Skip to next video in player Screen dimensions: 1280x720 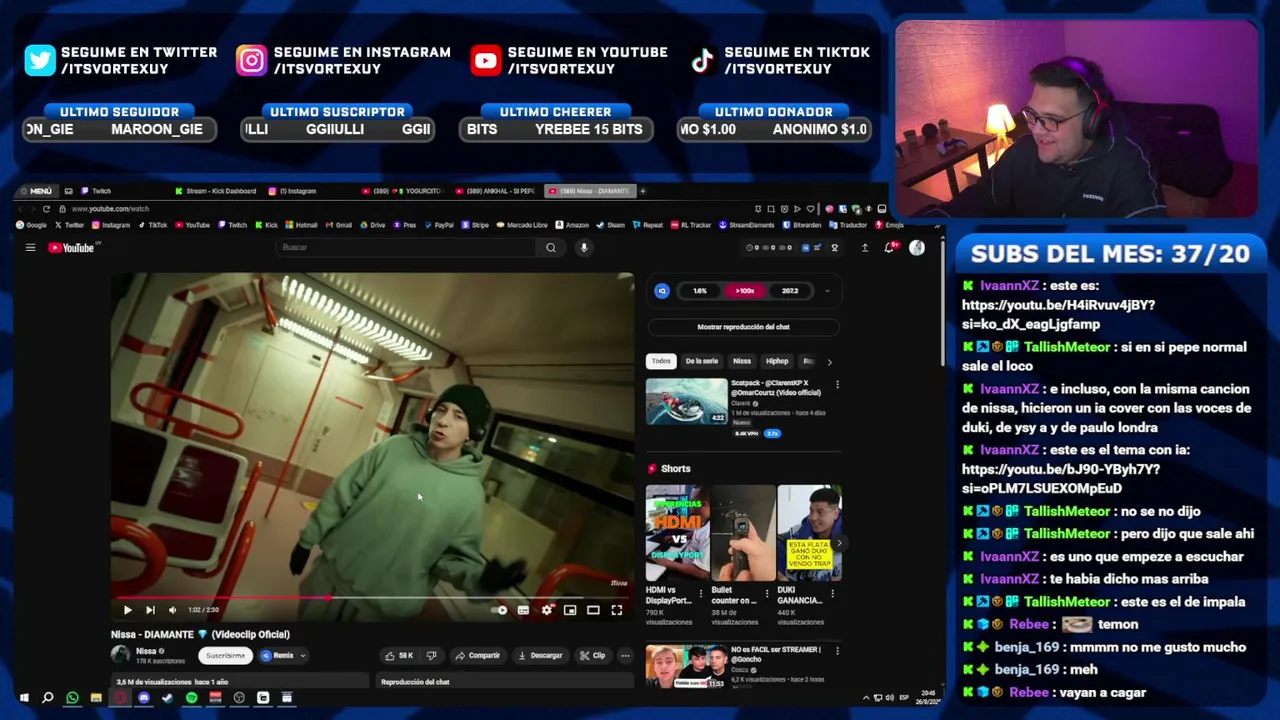click(150, 610)
